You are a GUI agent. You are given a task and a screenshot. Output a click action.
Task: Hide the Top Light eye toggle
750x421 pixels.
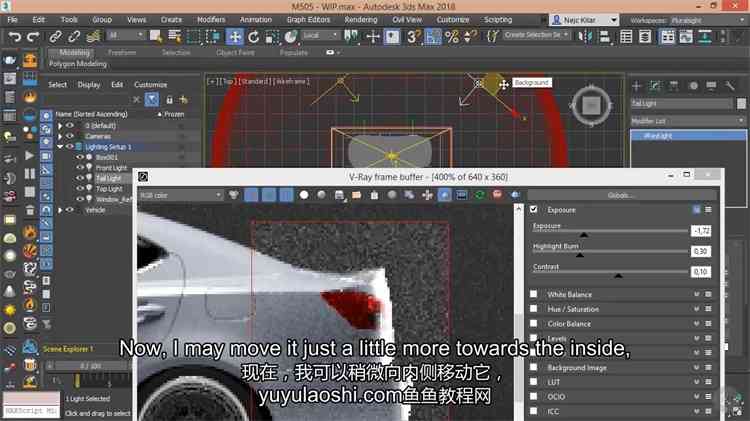point(80,188)
